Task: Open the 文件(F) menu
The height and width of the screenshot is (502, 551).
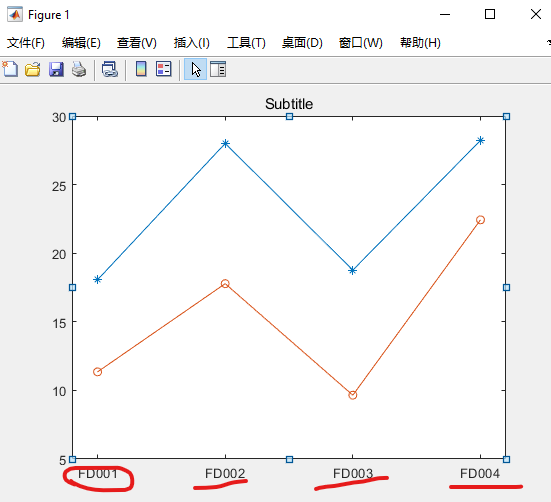Action: (x=26, y=43)
